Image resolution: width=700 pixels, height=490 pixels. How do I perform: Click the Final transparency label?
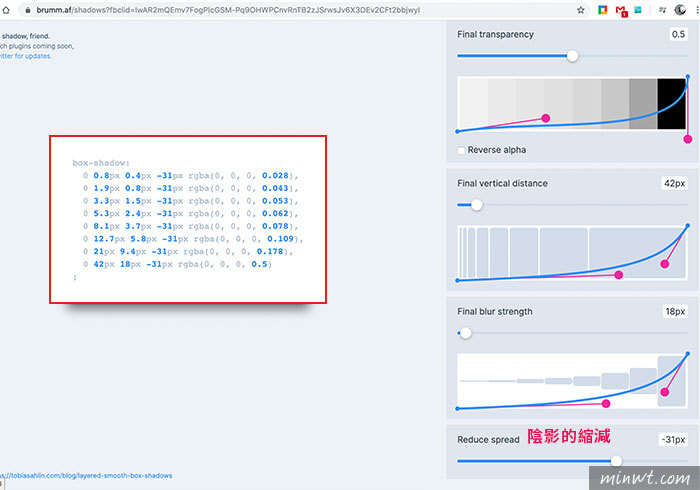click(495, 34)
